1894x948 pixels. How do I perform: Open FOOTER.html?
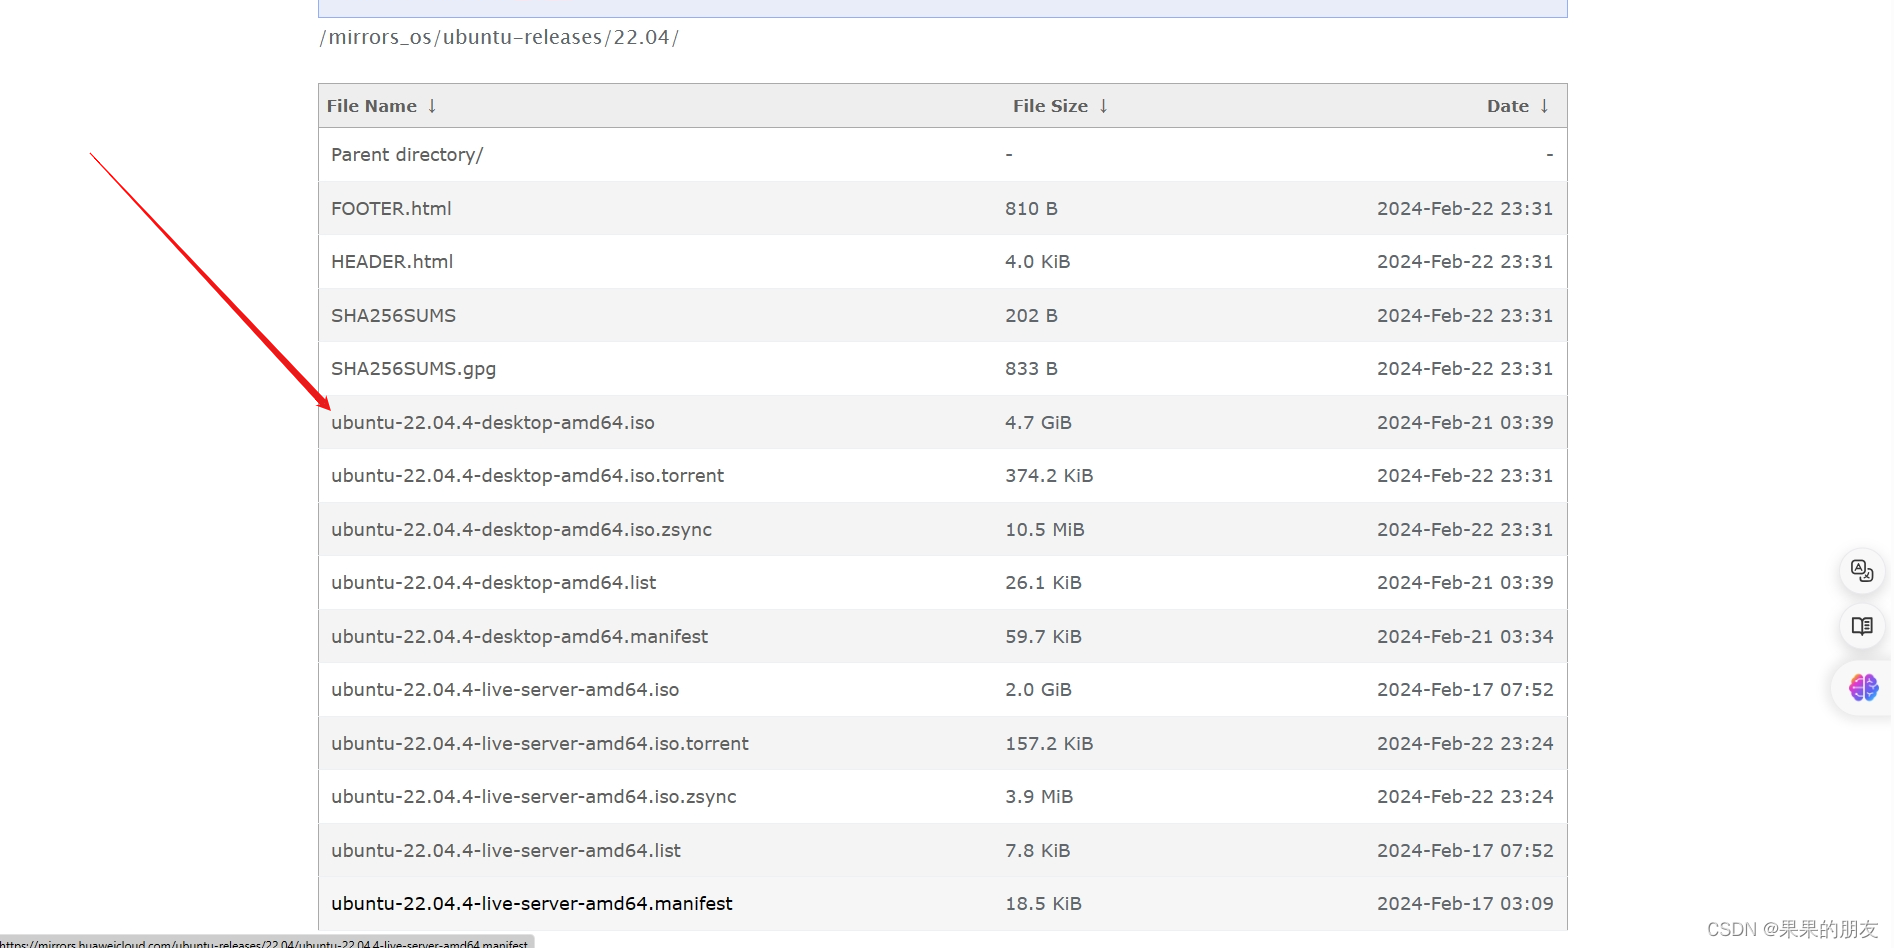tap(391, 208)
